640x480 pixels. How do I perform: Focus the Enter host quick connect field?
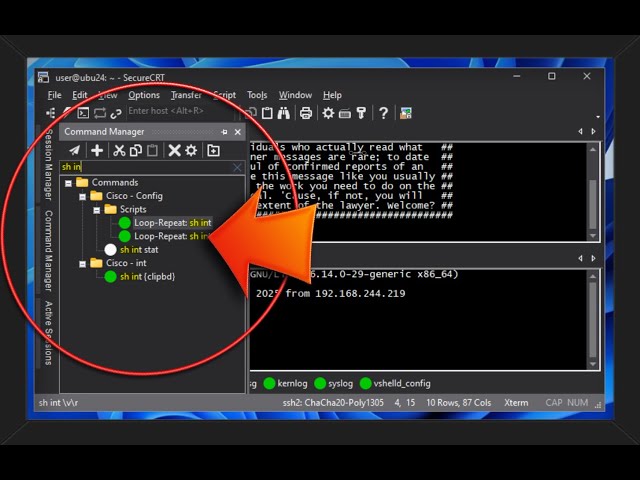tap(180, 111)
